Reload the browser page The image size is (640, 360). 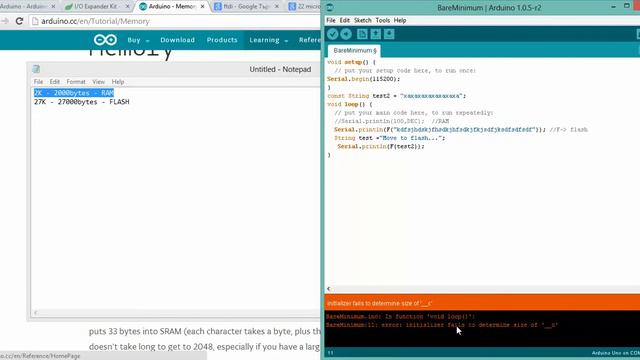tap(19, 21)
